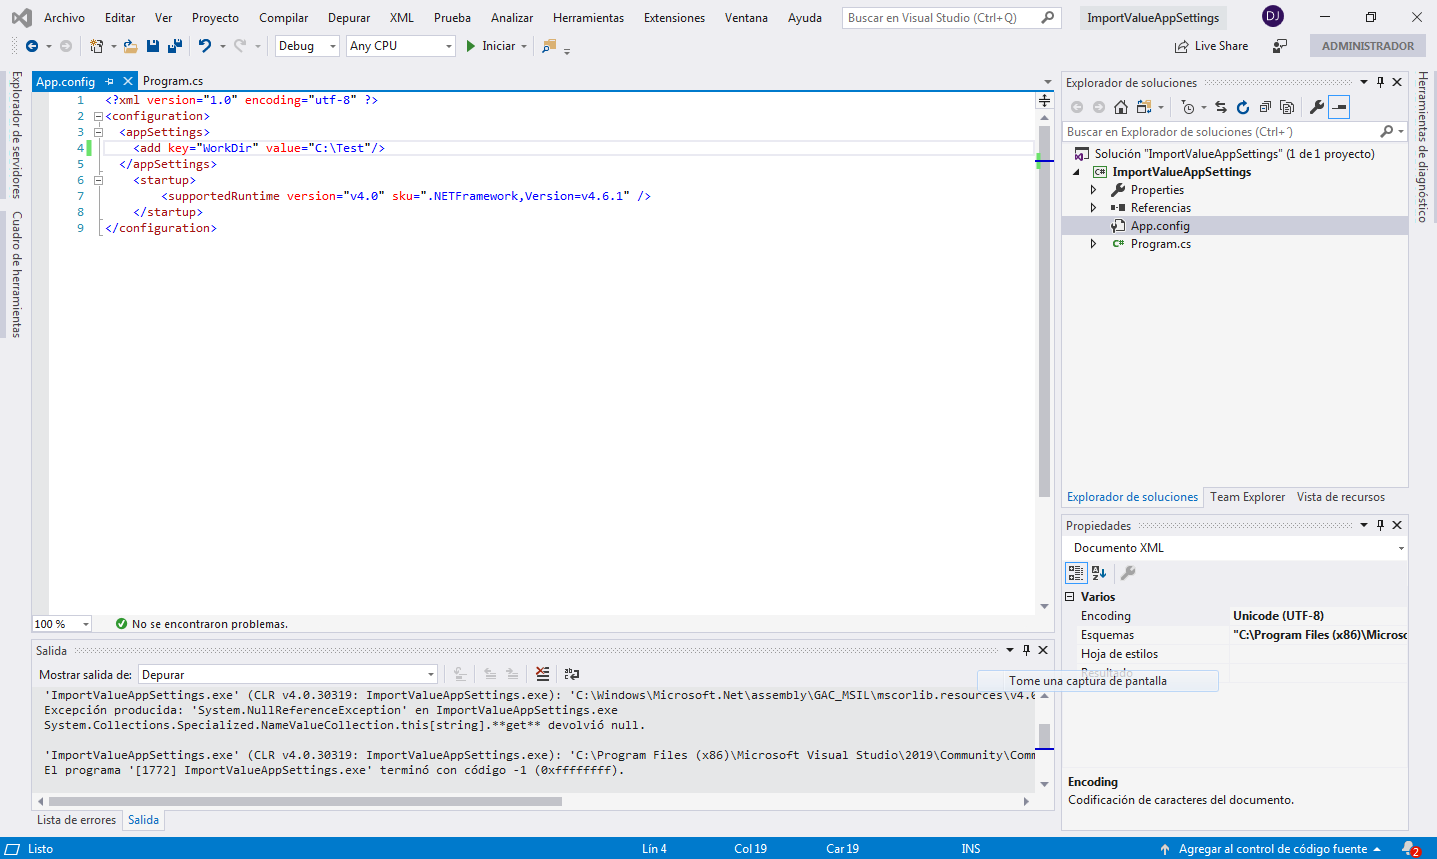
Task: Open the Compilar menu
Action: point(283,18)
